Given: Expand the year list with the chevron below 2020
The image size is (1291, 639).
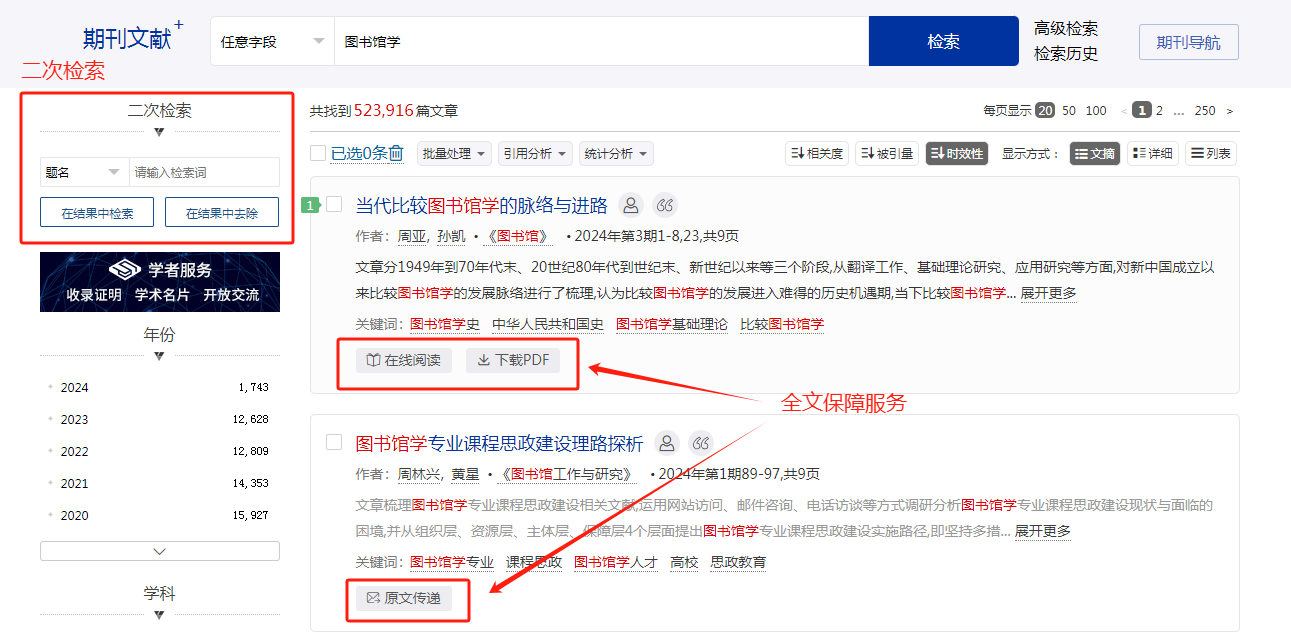Looking at the screenshot, I should coord(159,551).
